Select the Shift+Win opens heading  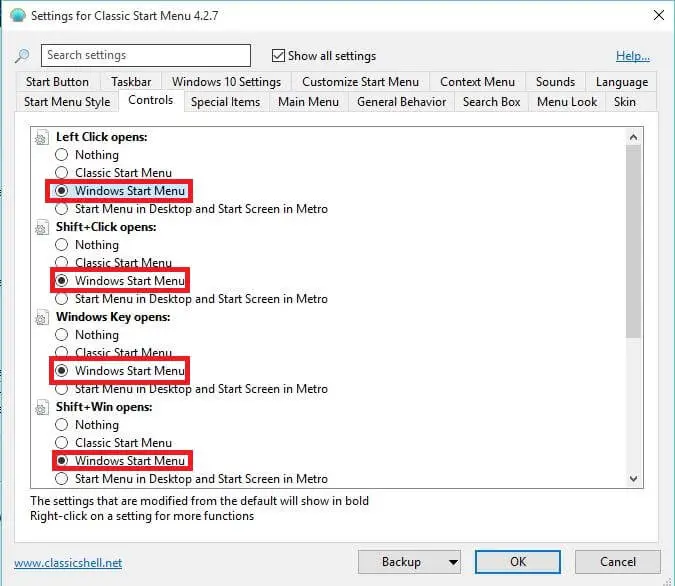[x=104, y=407]
